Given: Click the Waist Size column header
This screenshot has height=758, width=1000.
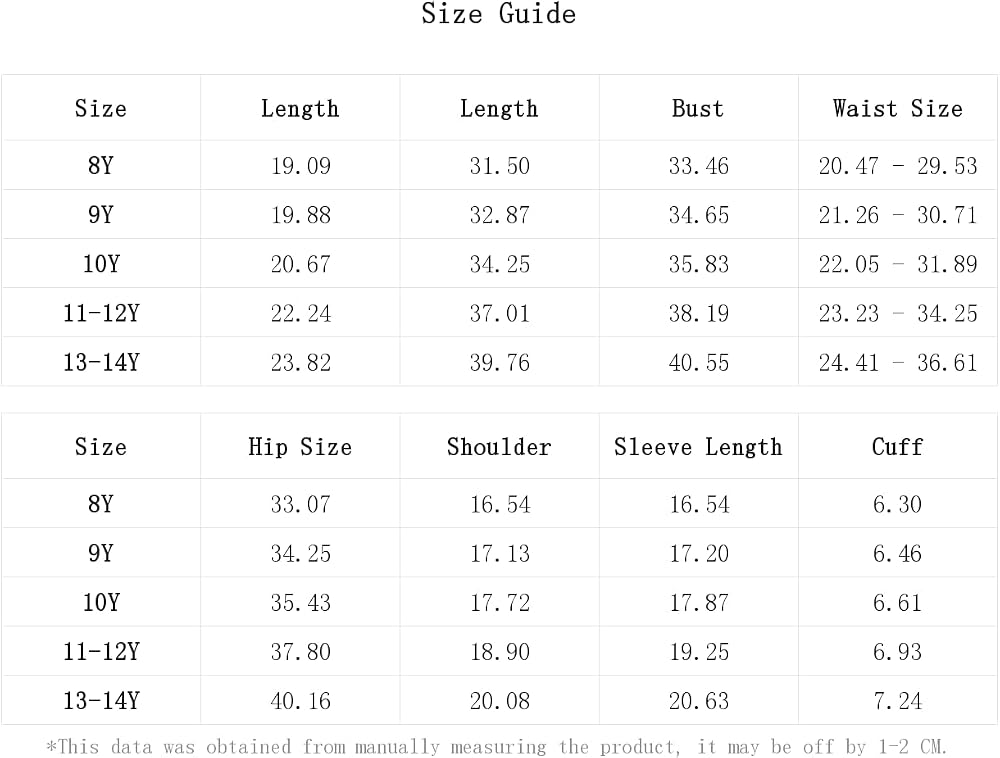Looking at the screenshot, I should point(897,108).
